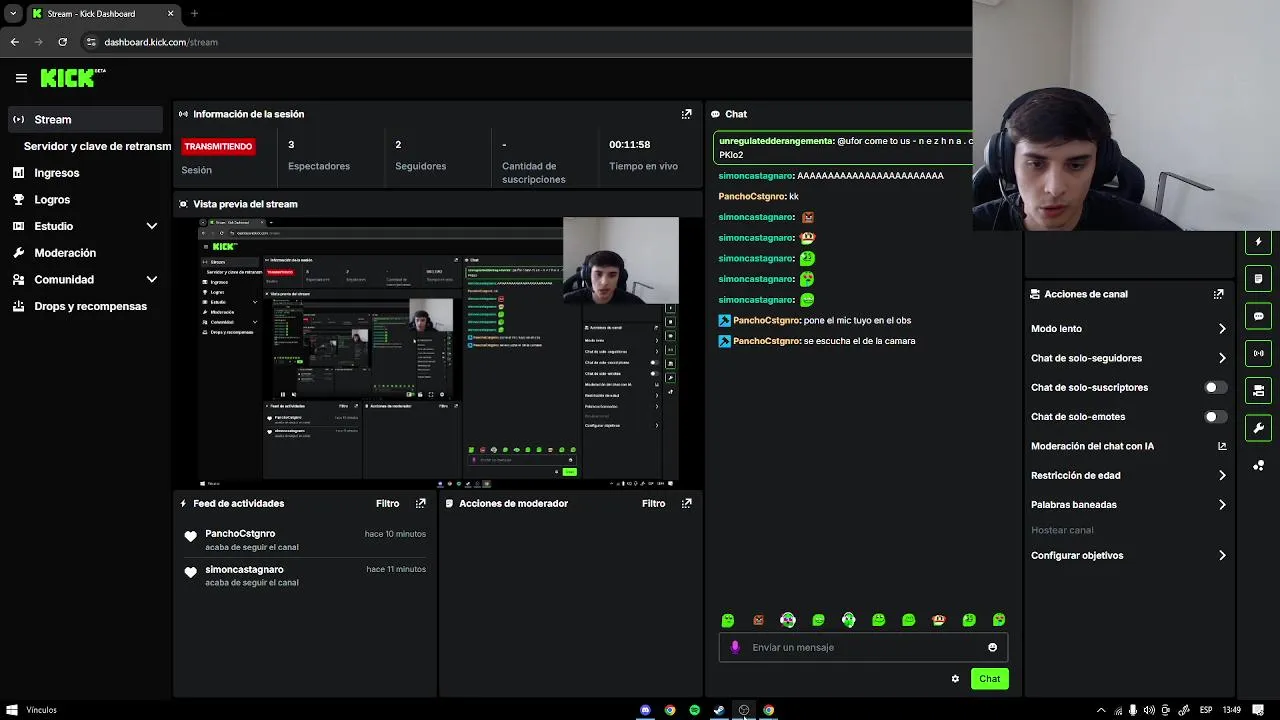Click the Windows Start button

[x=12, y=710]
